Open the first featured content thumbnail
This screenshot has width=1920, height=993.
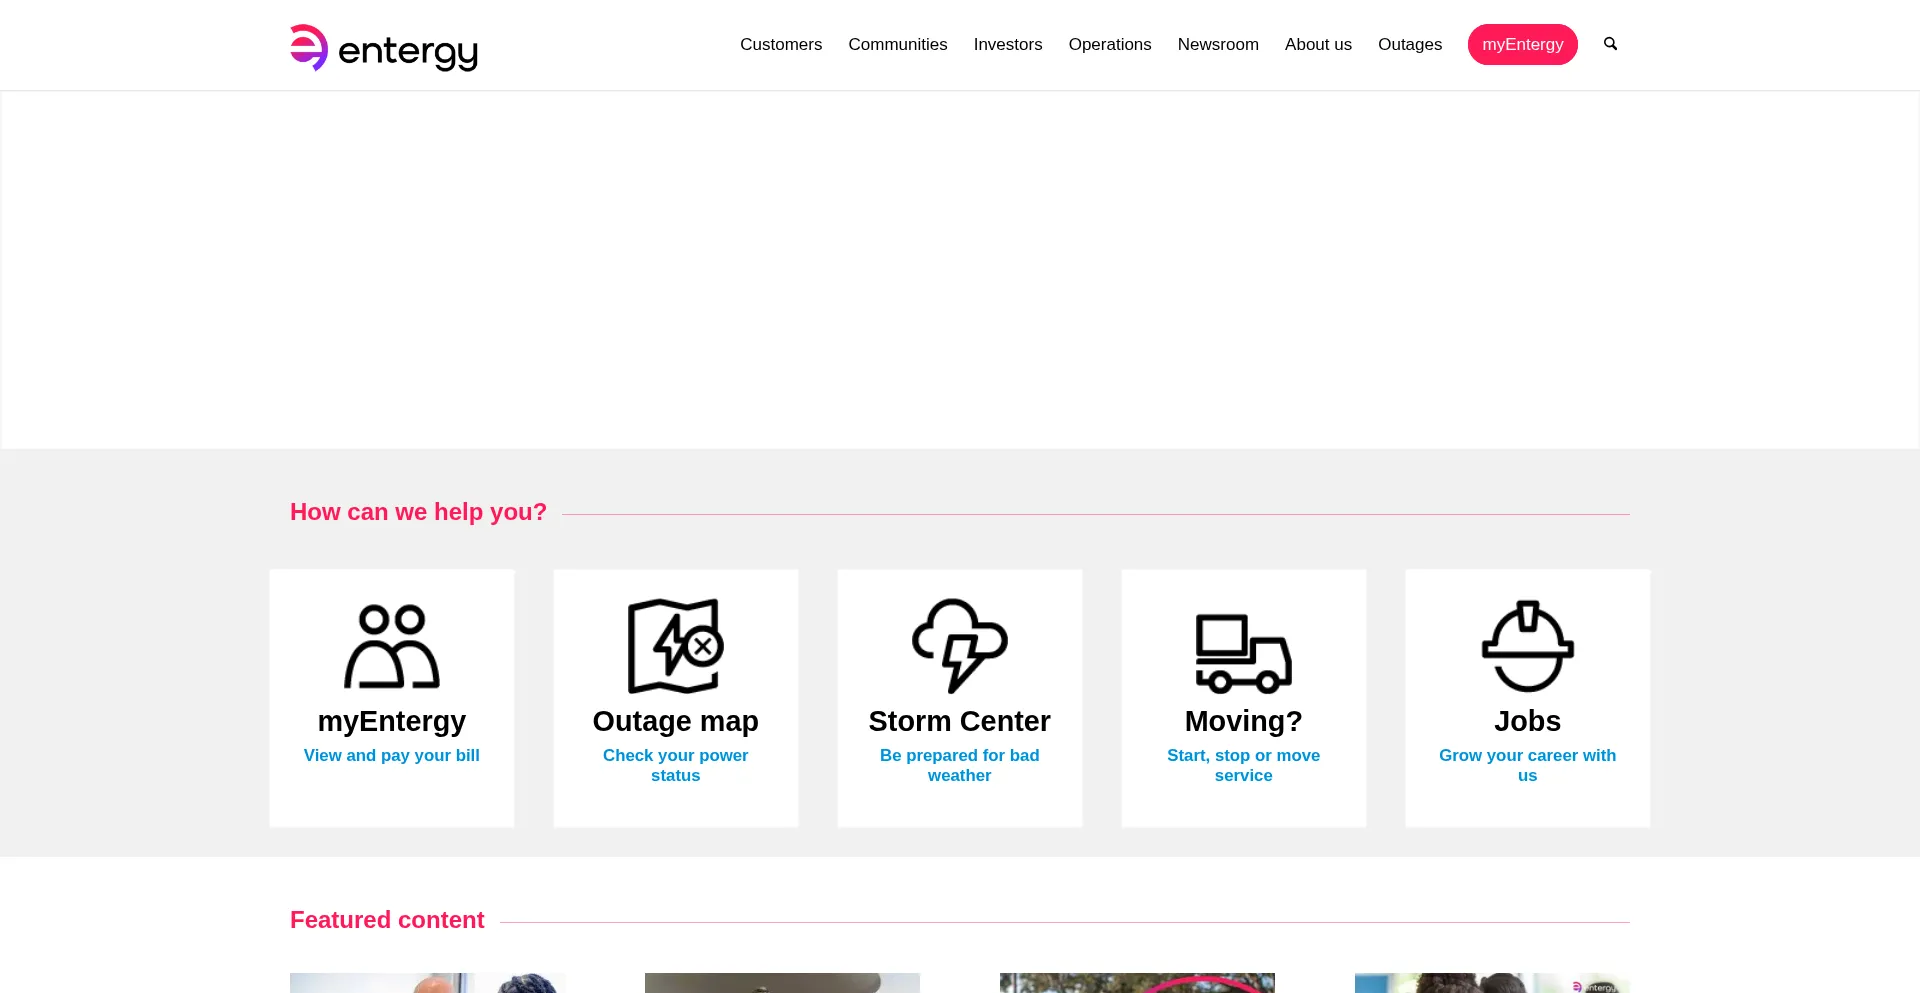427,982
